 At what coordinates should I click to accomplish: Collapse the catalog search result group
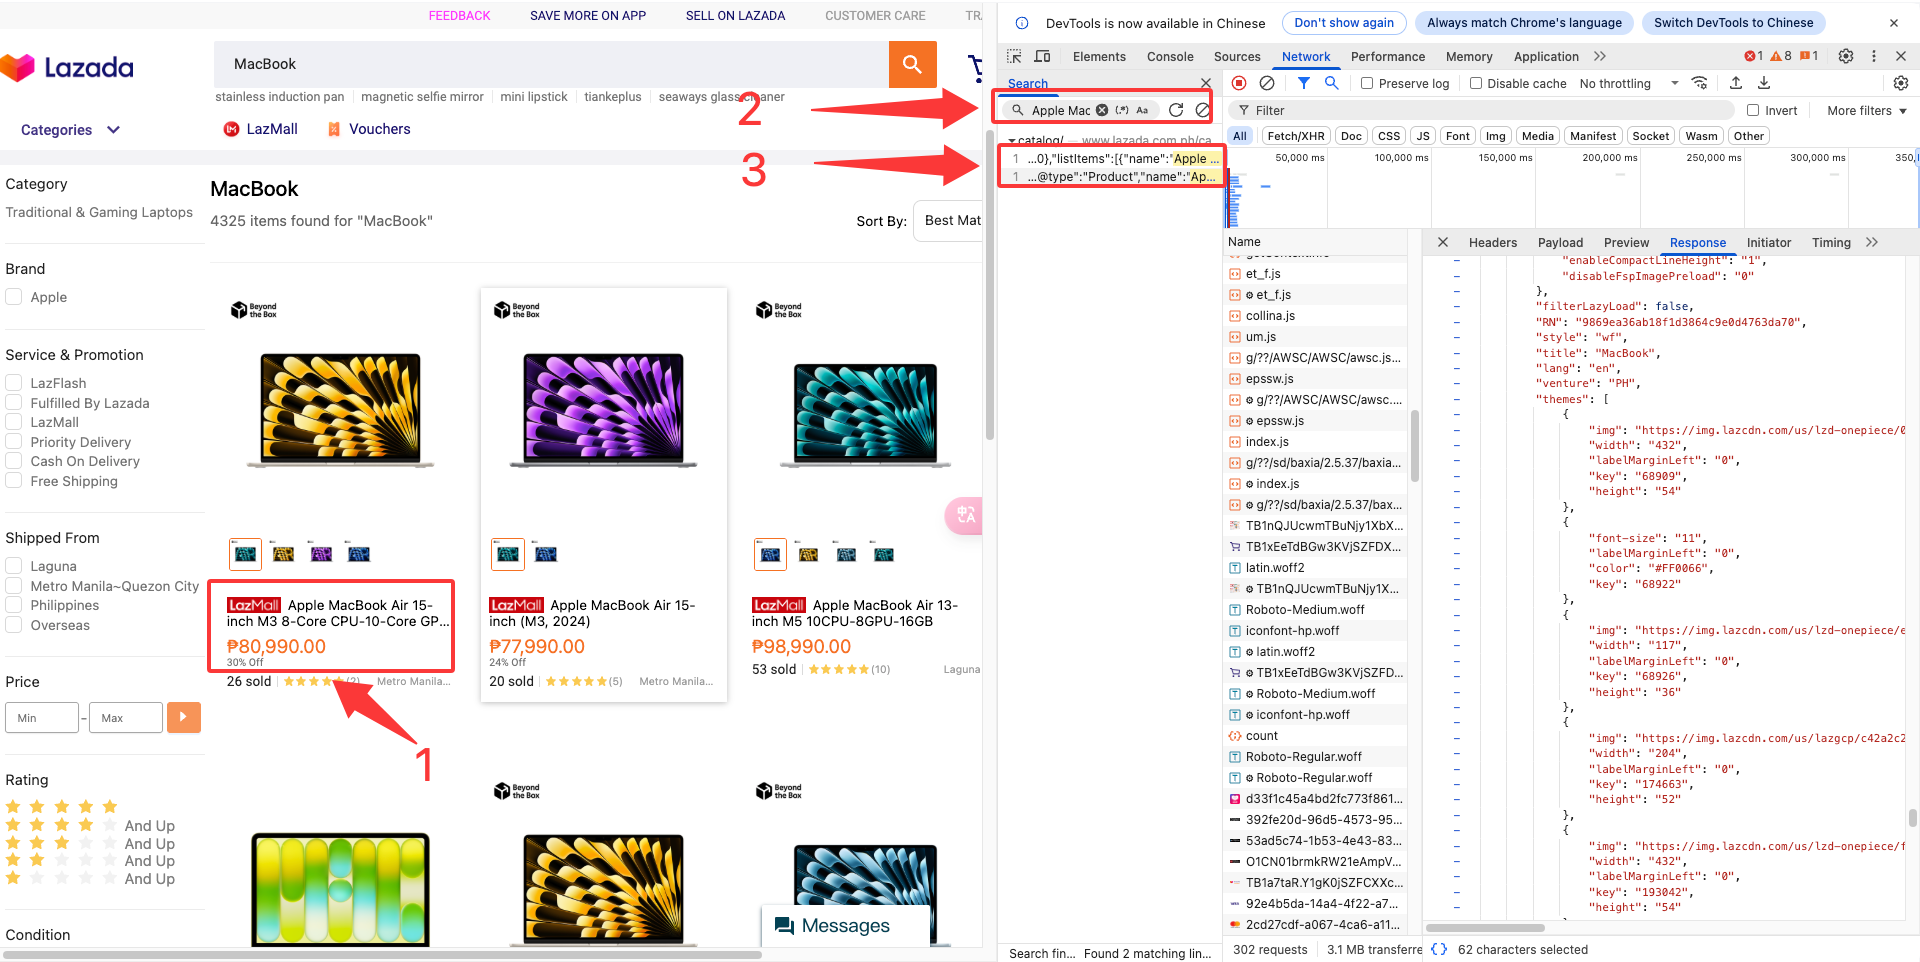pos(1012,140)
